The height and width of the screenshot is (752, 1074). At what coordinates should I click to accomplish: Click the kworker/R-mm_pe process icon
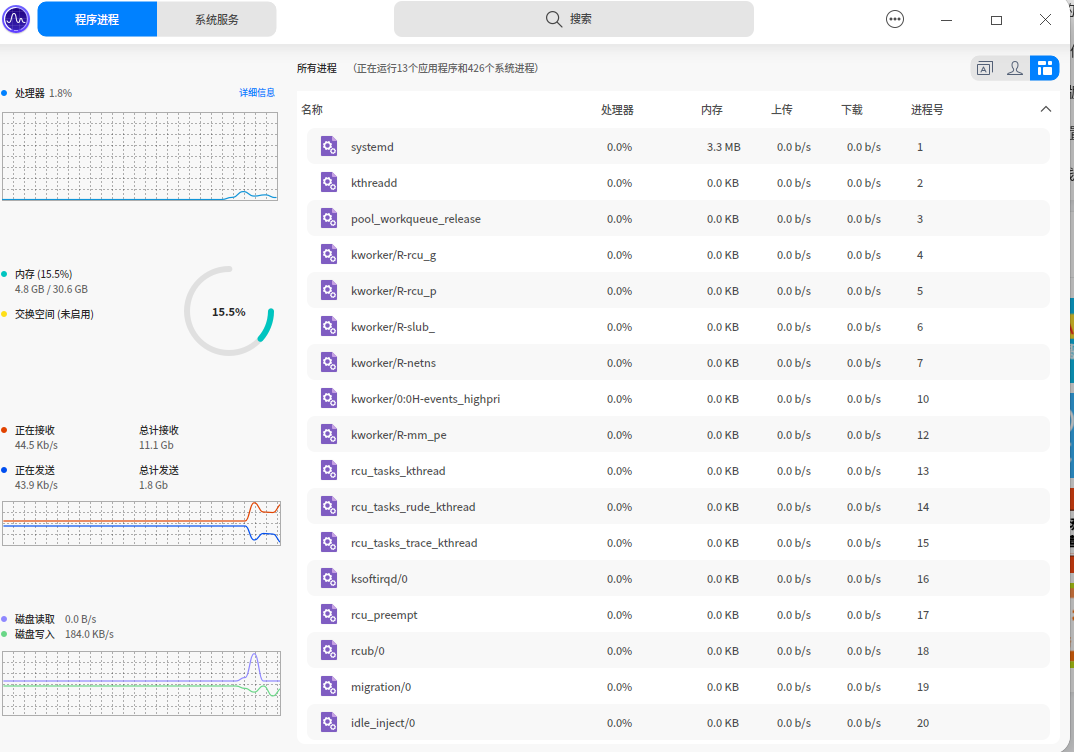click(329, 434)
